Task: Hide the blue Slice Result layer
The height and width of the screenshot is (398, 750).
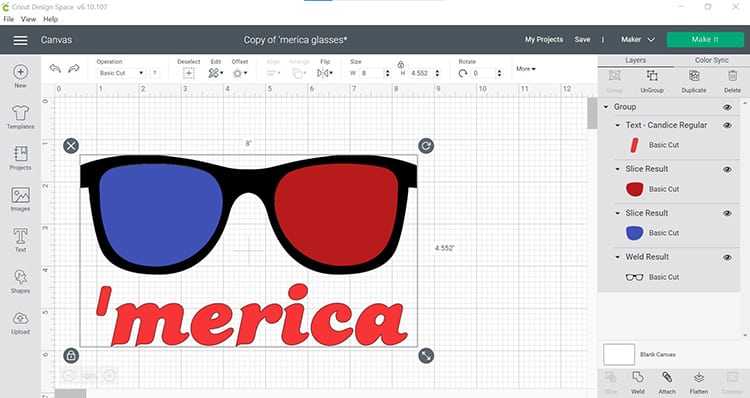Action: pyautogui.click(x=728, y=213)
